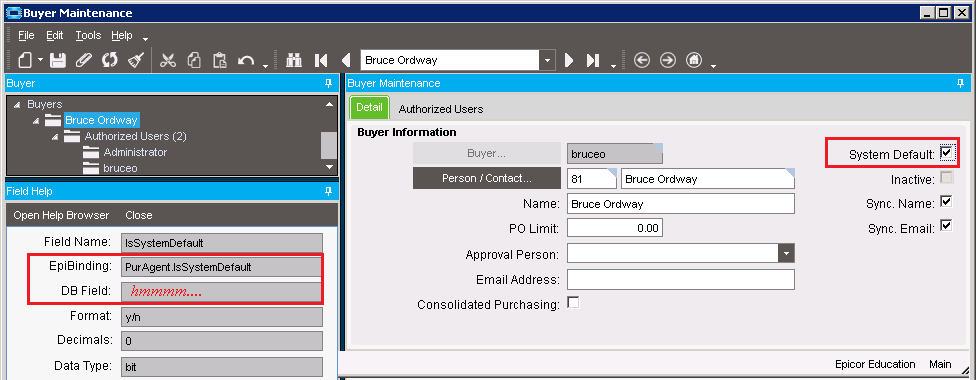
Task: Collapse the Bruce Ordway tree node
Action: (x=35, y=120)
